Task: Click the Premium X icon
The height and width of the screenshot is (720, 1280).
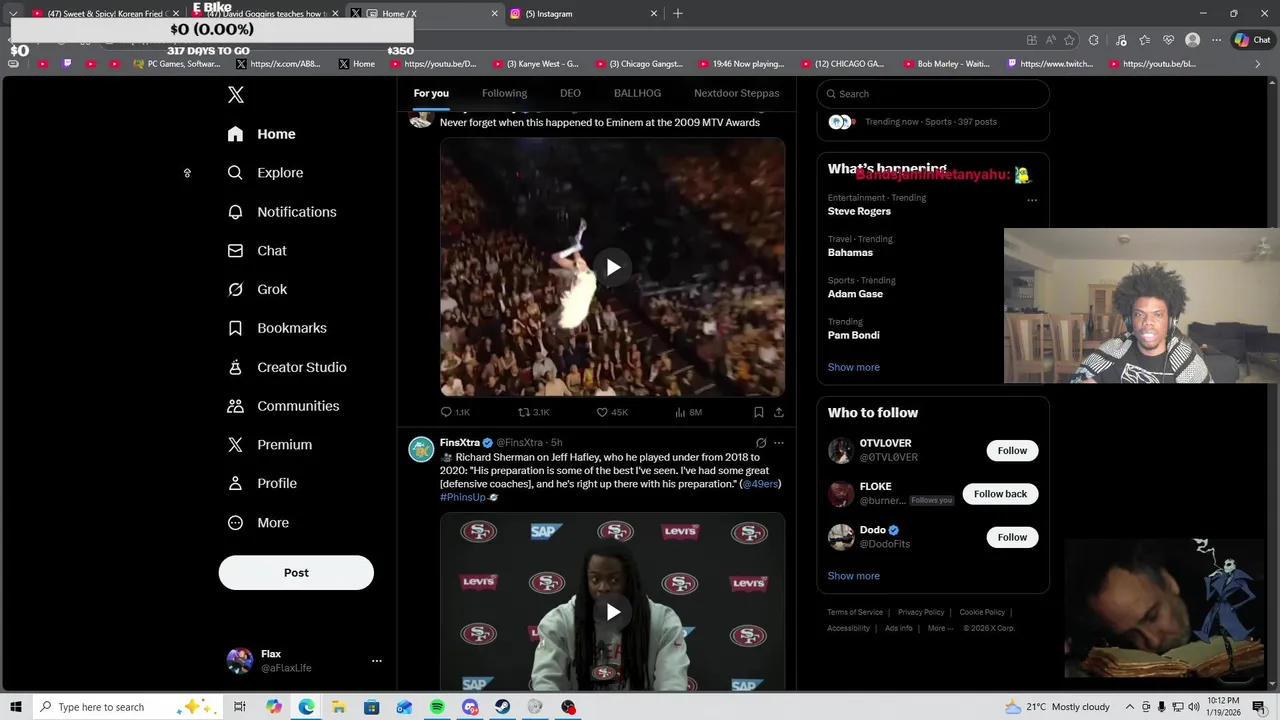Action: pos(235,445)
